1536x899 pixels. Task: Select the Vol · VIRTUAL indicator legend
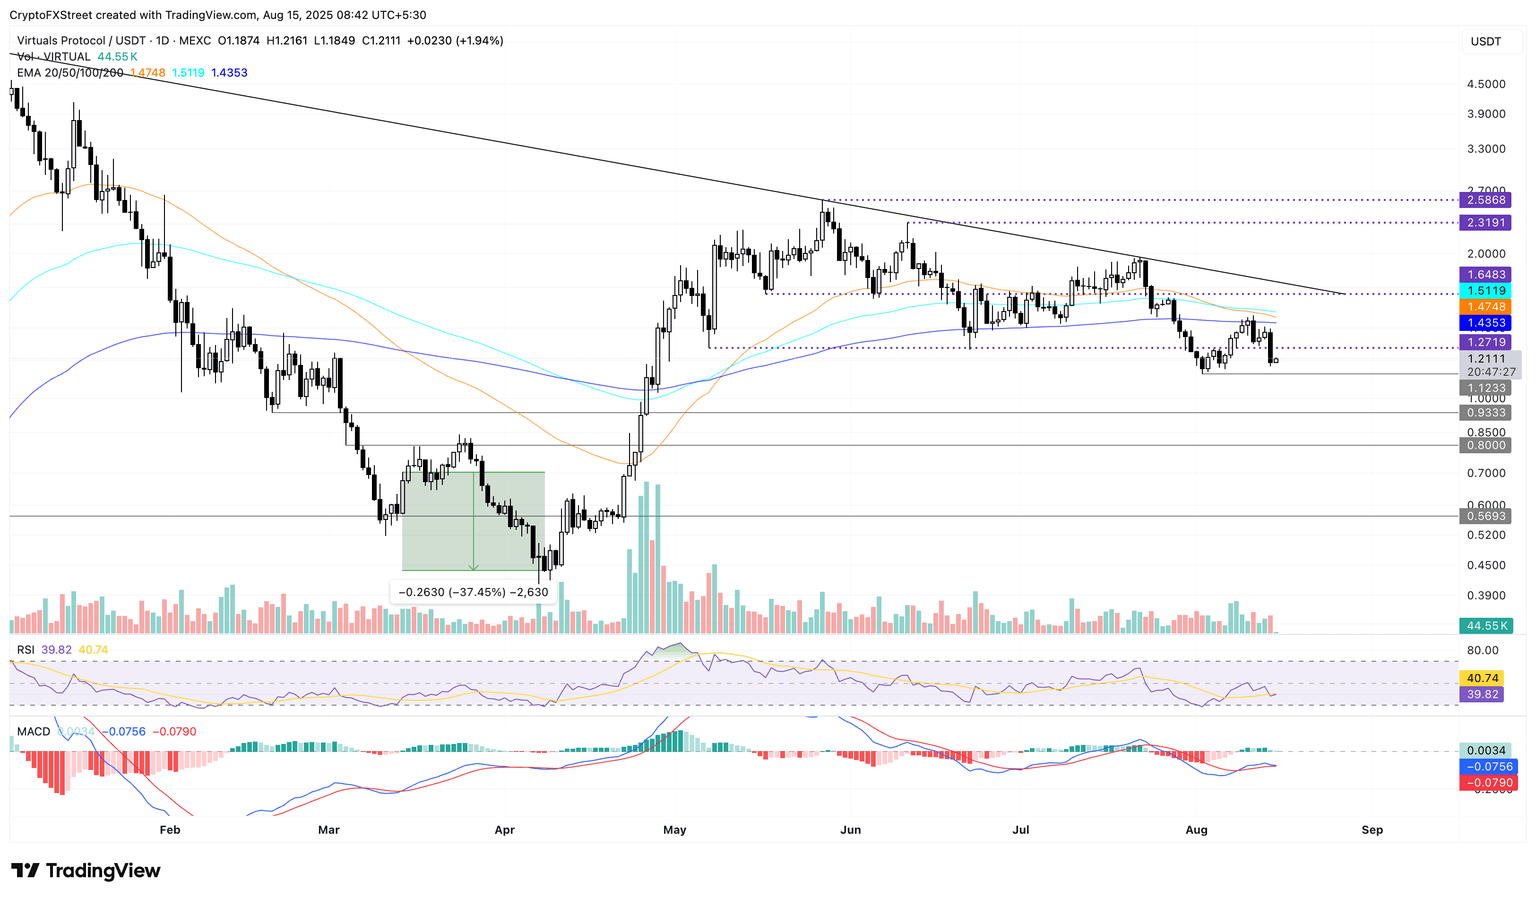53,57
